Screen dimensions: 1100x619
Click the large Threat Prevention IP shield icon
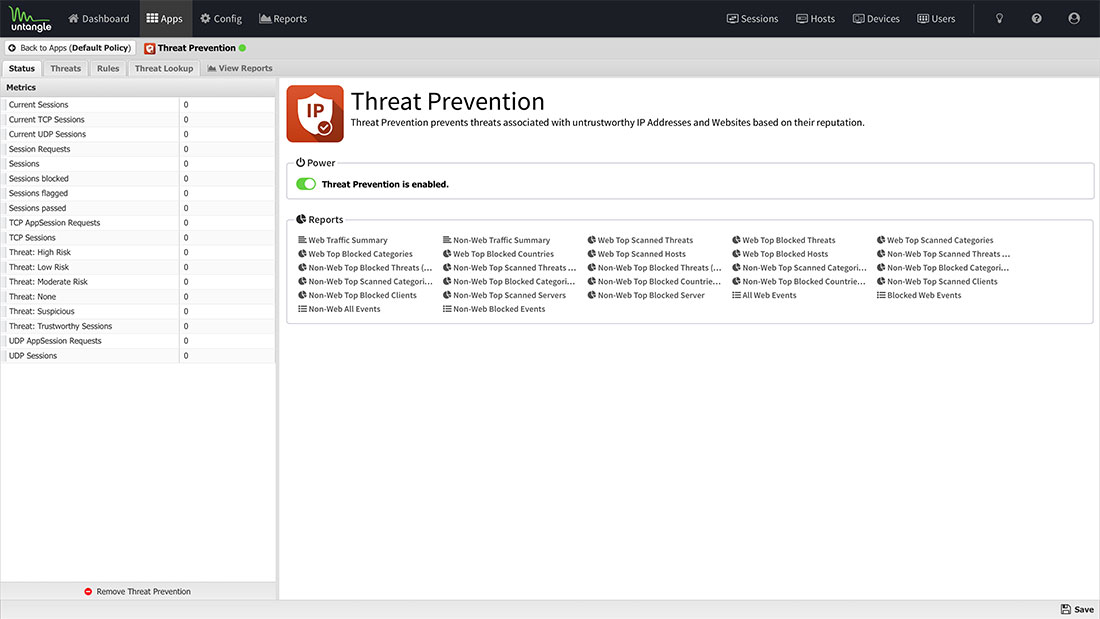(315, 114)
